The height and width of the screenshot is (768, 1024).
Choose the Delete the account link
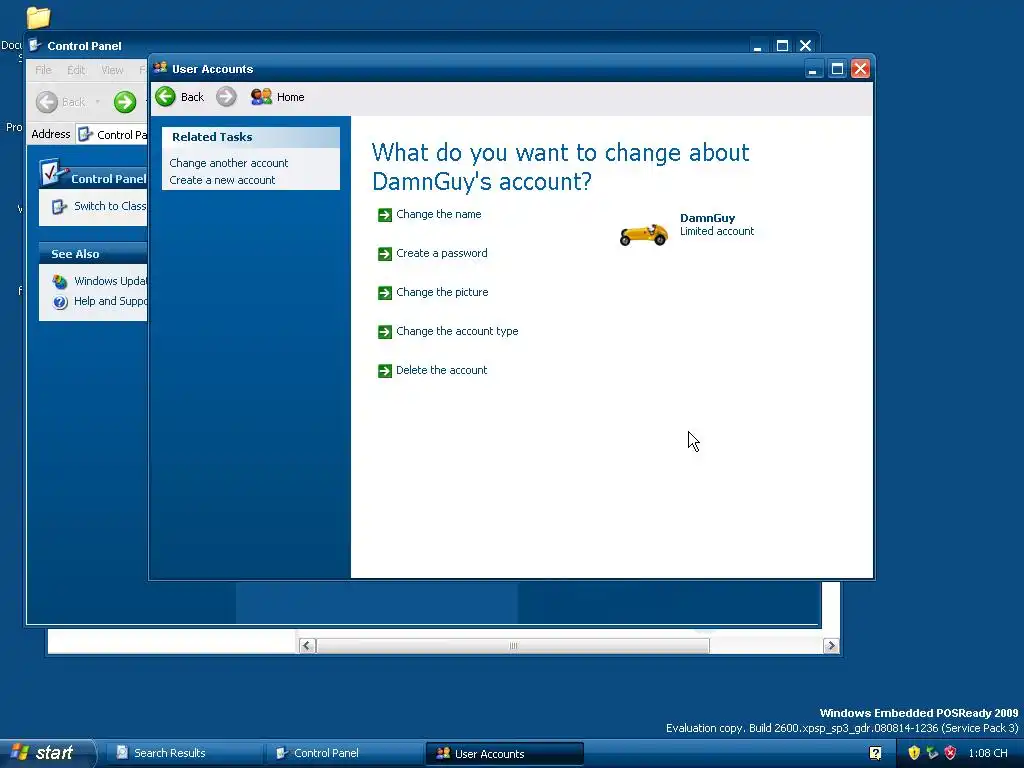tap(441, 370)
